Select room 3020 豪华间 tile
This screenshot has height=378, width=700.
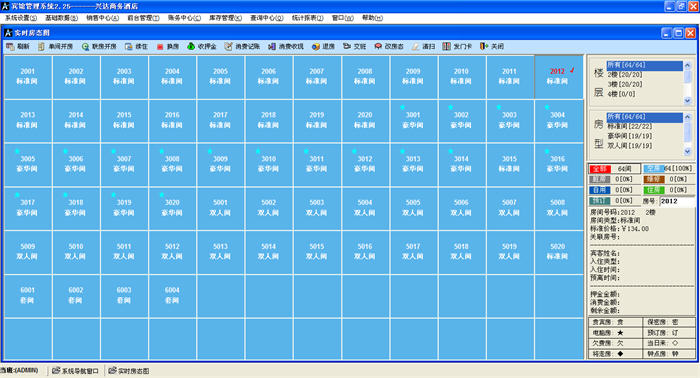[x=172, y=208]
